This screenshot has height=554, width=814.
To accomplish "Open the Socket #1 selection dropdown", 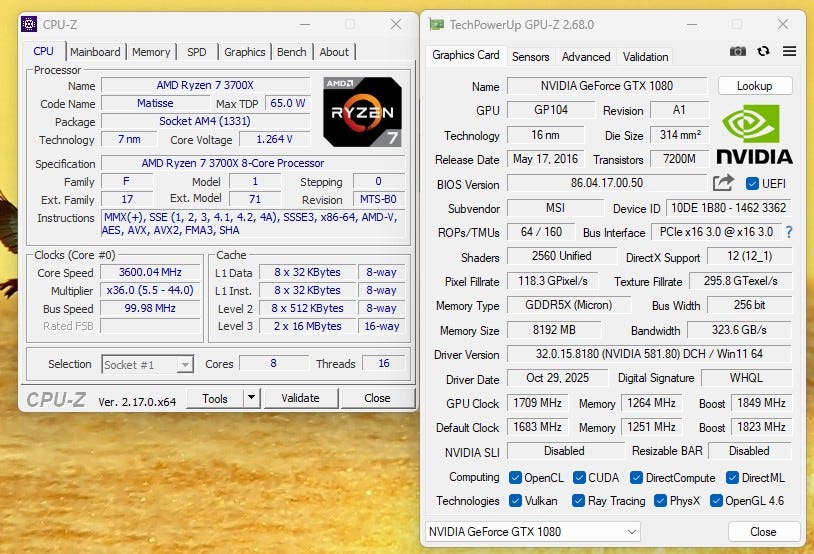I will click(147, 365).
